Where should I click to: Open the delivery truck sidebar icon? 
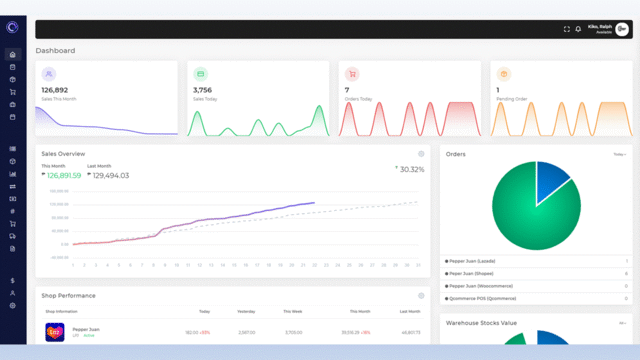[13, 236]
